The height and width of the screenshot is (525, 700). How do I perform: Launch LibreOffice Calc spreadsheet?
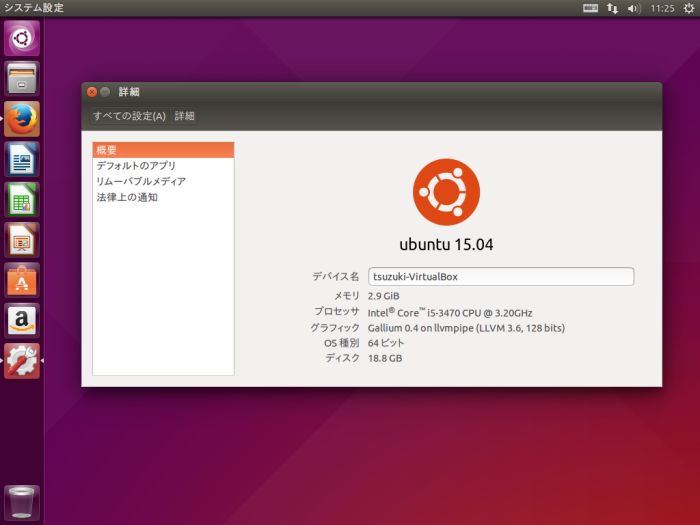pos(22,200)
